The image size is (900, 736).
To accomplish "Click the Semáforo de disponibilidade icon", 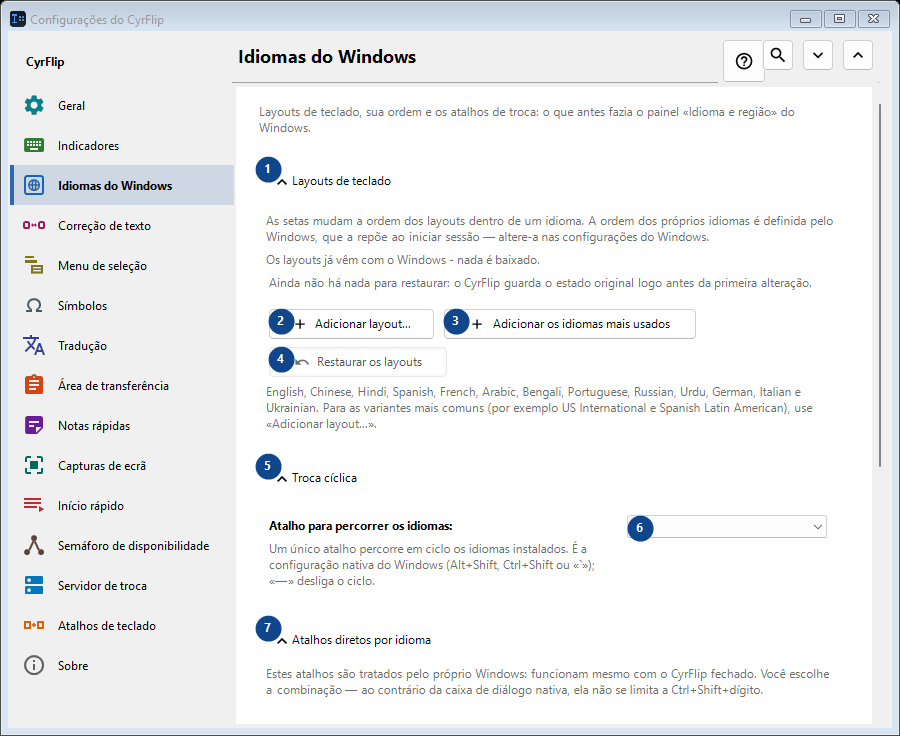I will pos(34,545).
